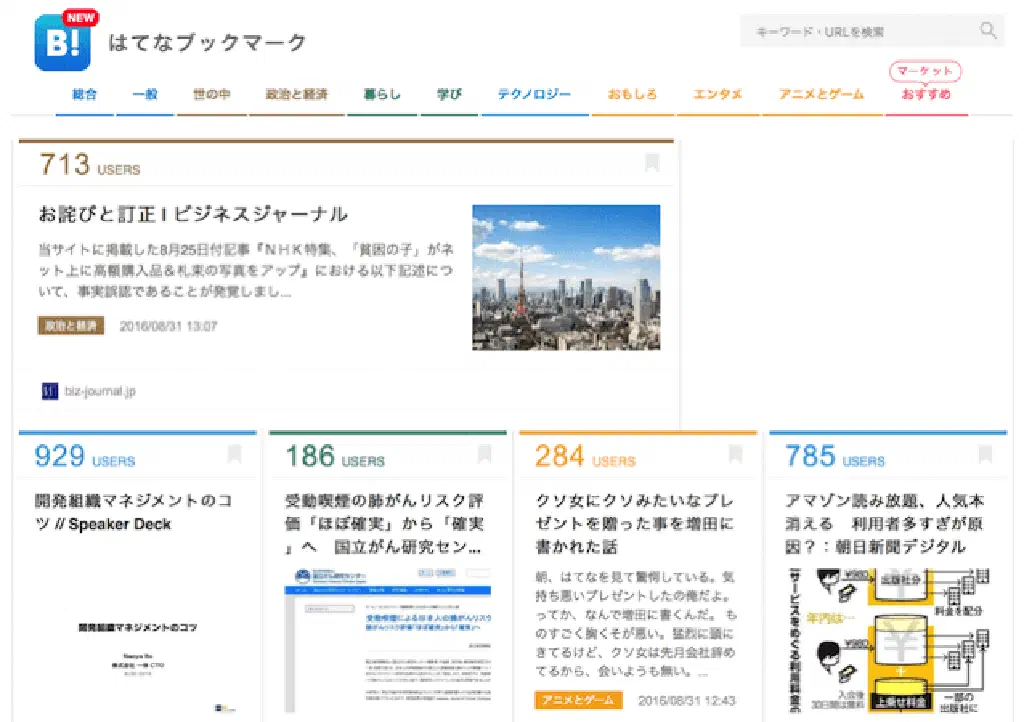Open the おすすめ tab with マーケット badge
Viewport: 1024px width, 722px height.
tap(925, 95)
